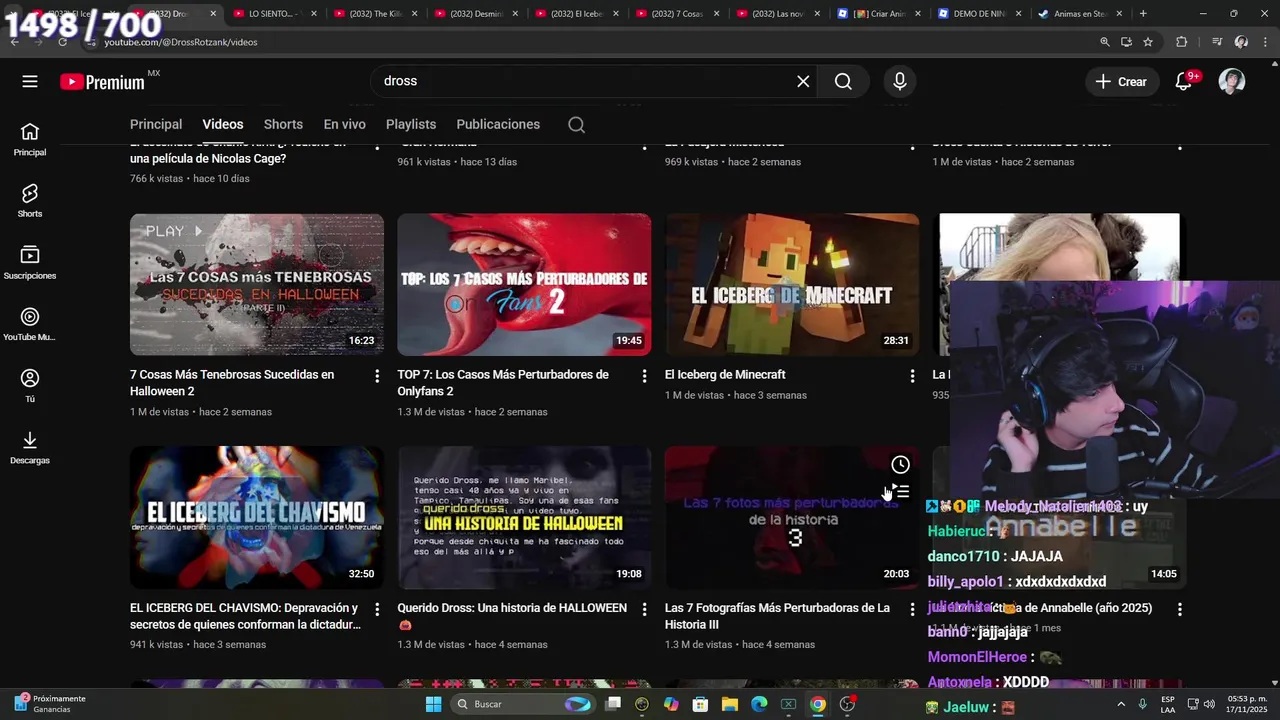The height and width of the screenshot is (720, 1280).
Task: Switch to the 'DEMO DE NIN' browser tab
Action: [x=978, y=14]
